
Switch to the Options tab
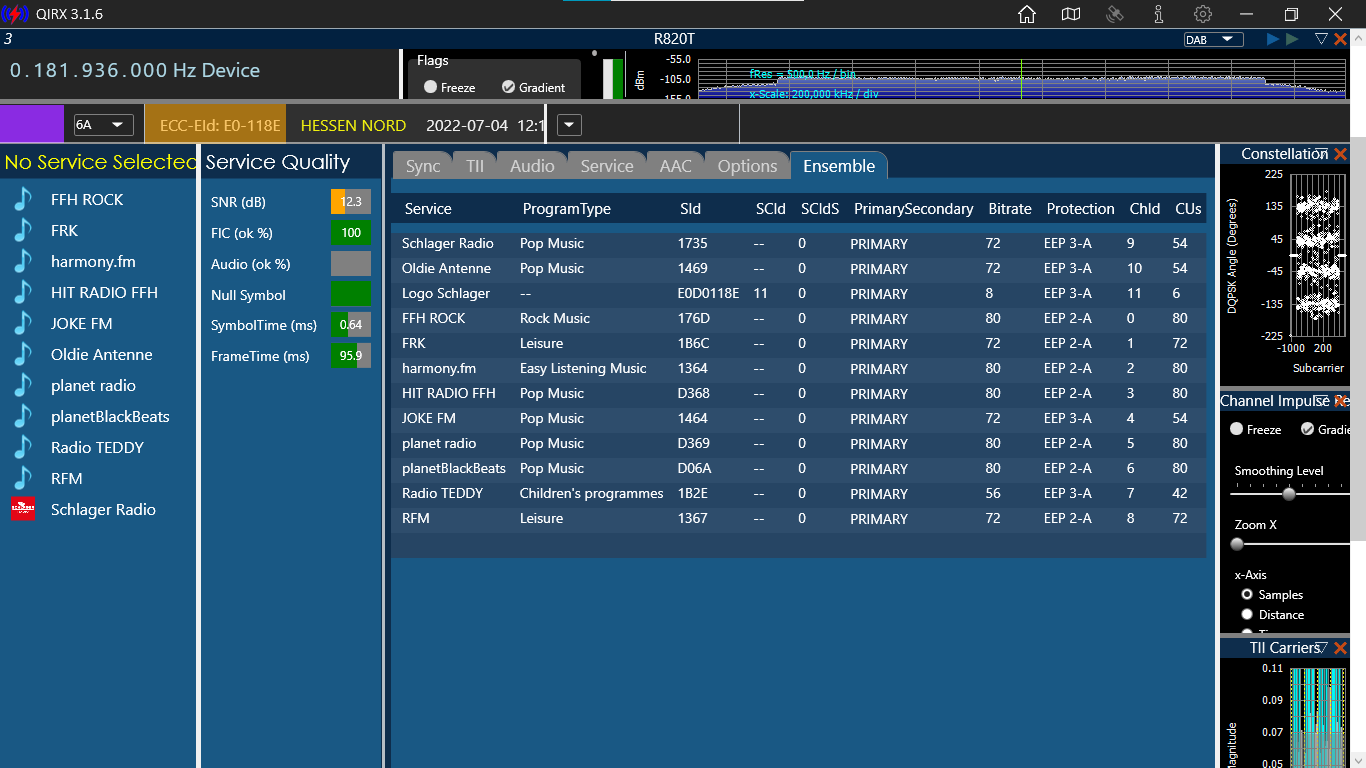747,166
